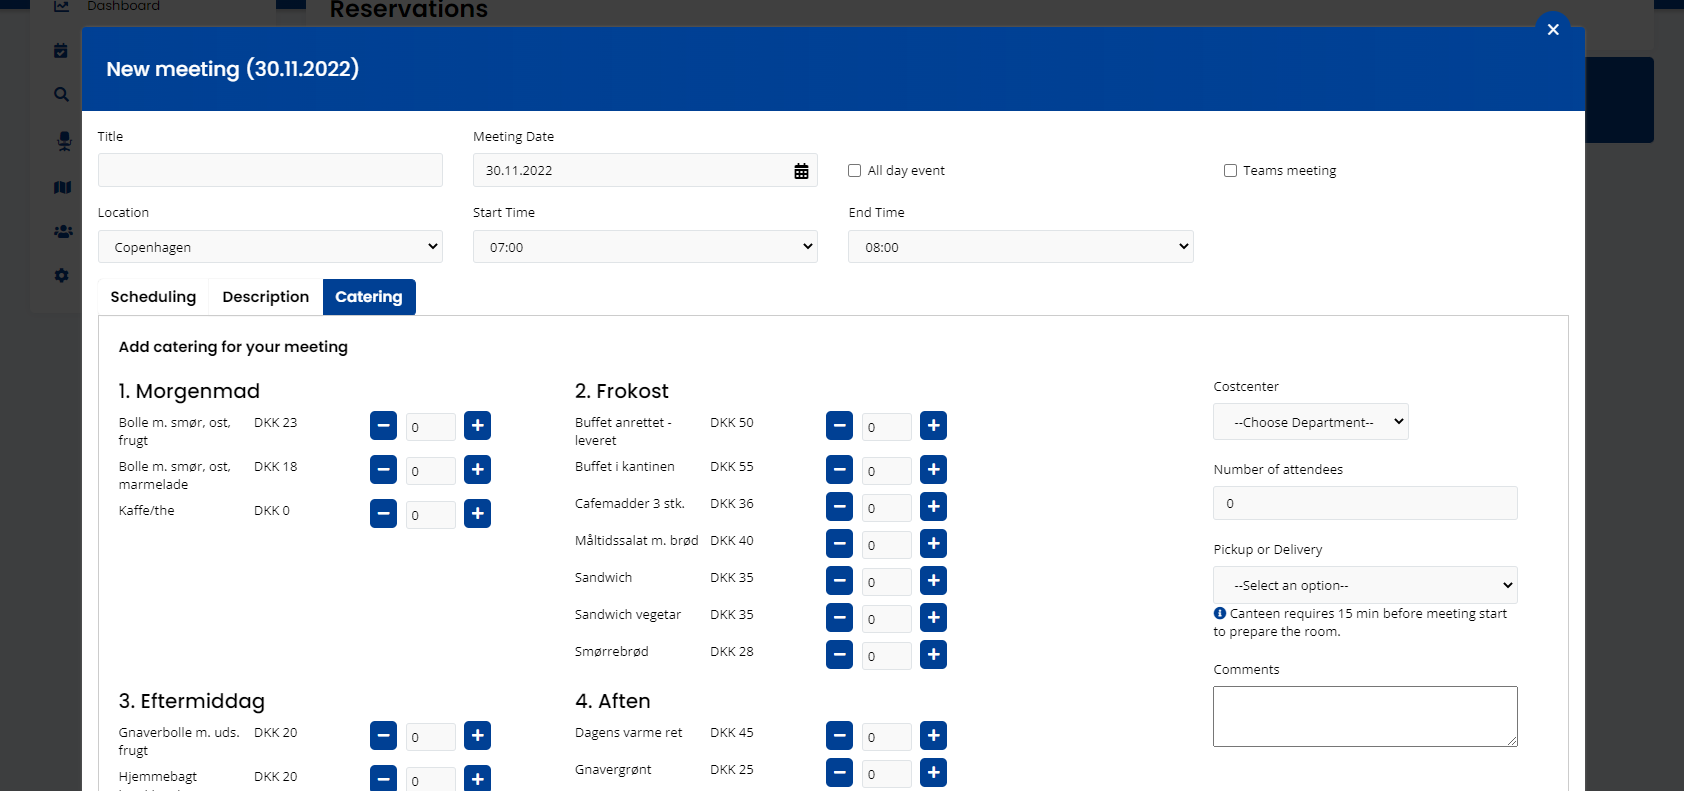This screenshot has width=1684, height=791.
Task: Add one Sandwich vegetar
Action: coord(933,618)
